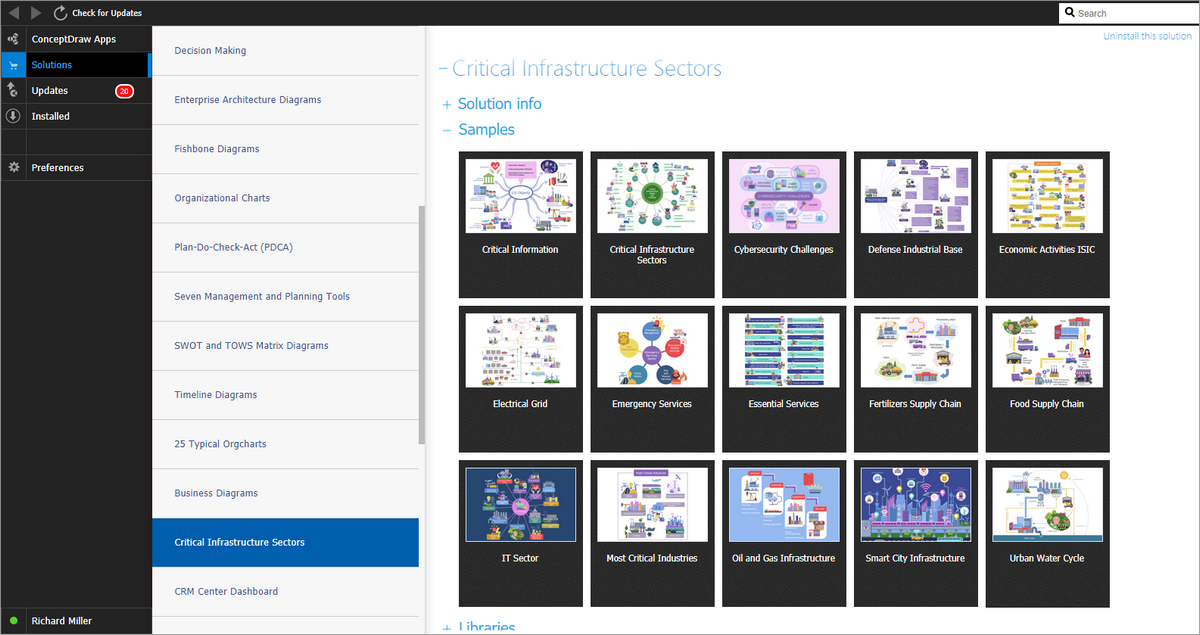
Task: Open the ConceptDraw Apps section
Action: click(75, 39)
